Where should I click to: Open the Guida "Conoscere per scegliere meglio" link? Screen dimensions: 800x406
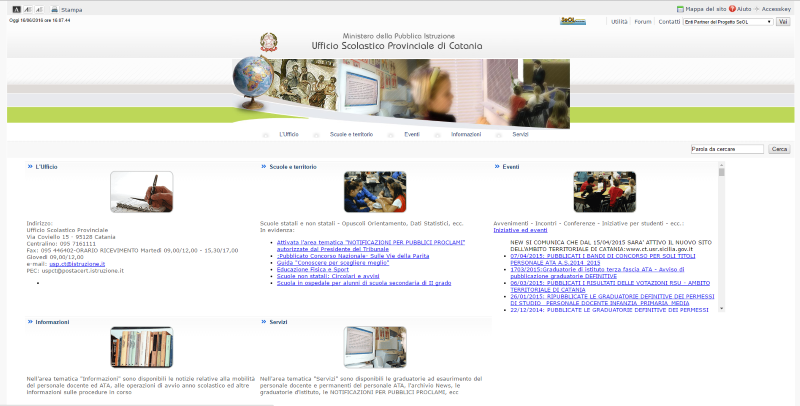pyautogui.click(x=333, y=263)
